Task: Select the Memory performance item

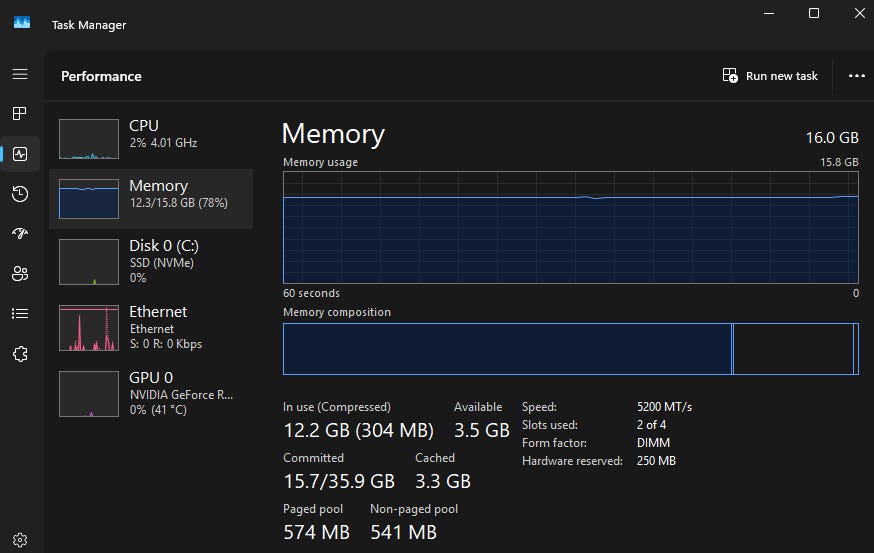Action: tap(150, 197)
